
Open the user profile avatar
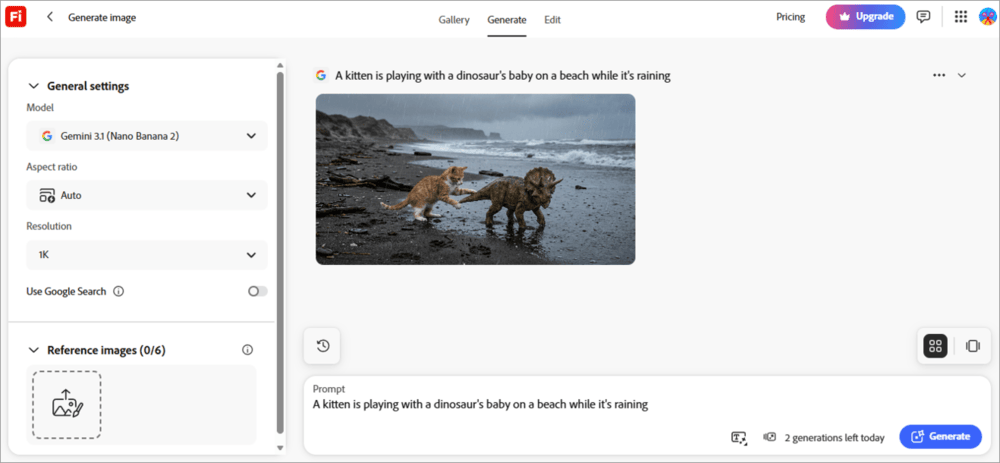pyautogui.click(x=987, y=17)
